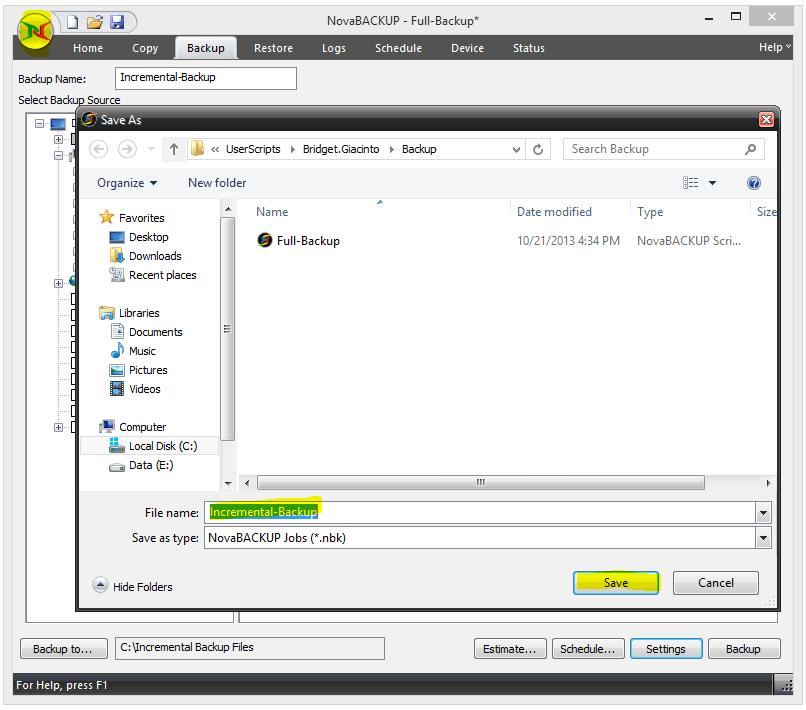Switch to the Schedule tab
The image size is (806, 710).
(x=398, y=48)
